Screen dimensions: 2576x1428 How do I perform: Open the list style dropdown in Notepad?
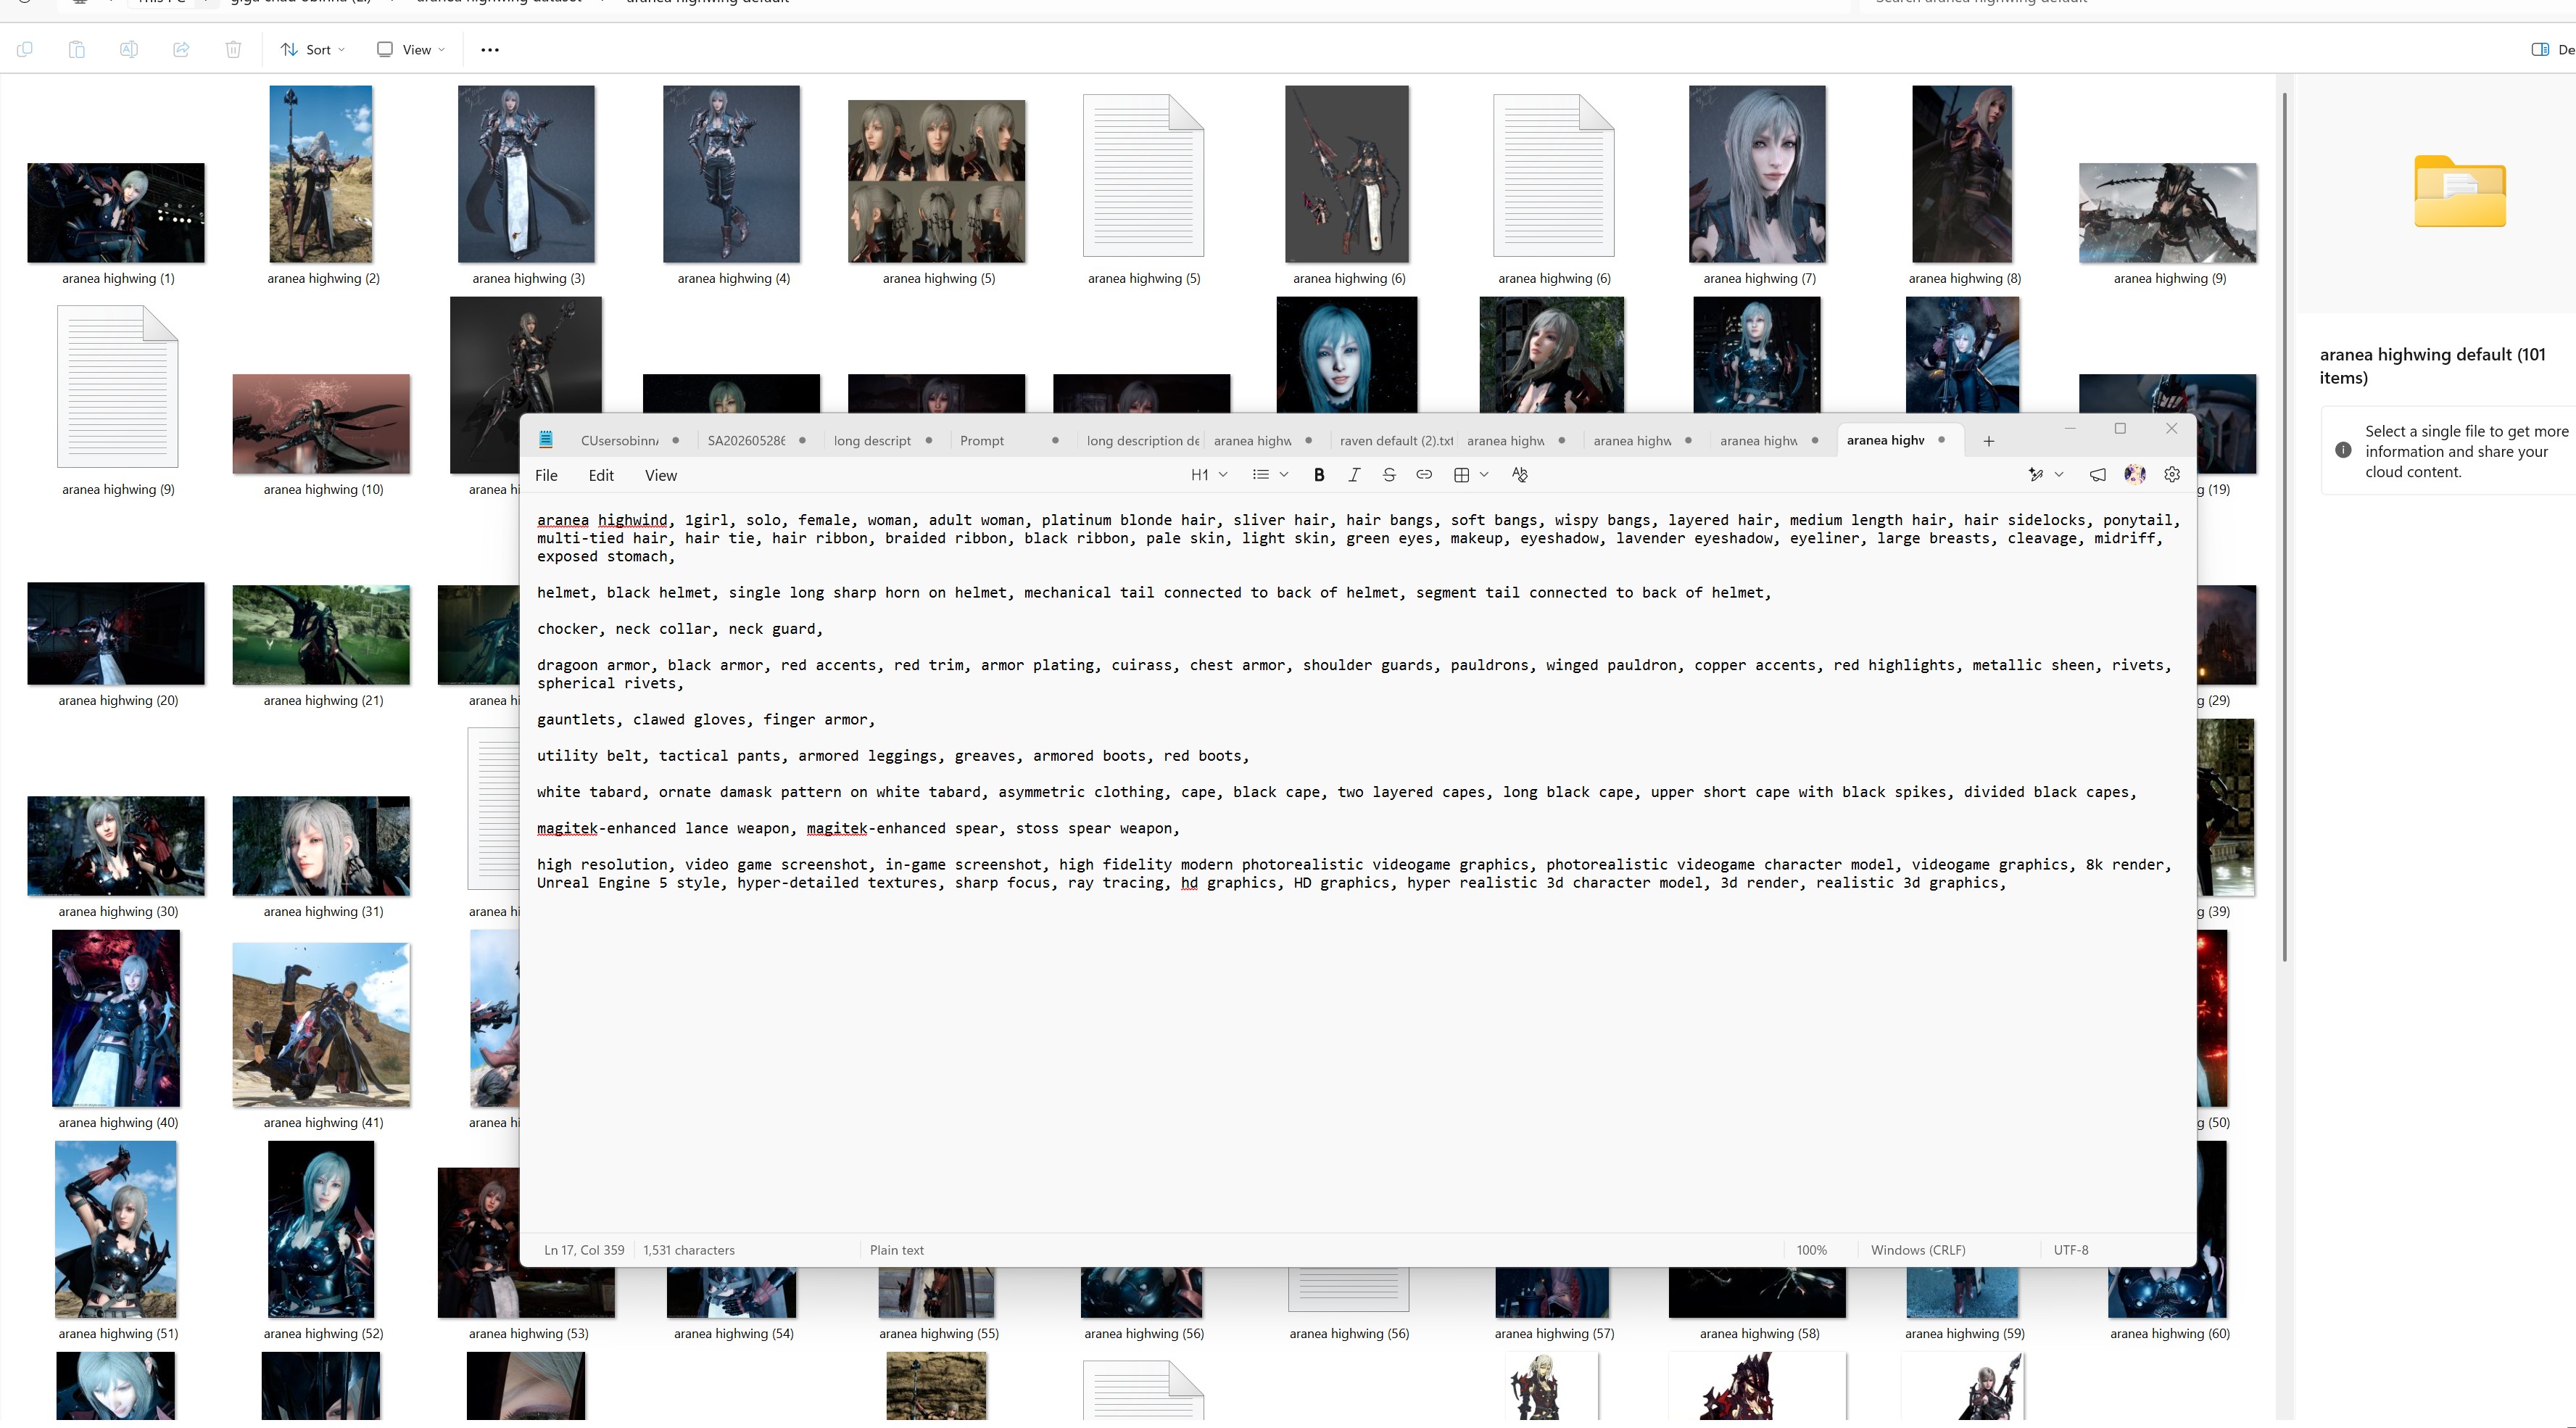[1270, 475]
